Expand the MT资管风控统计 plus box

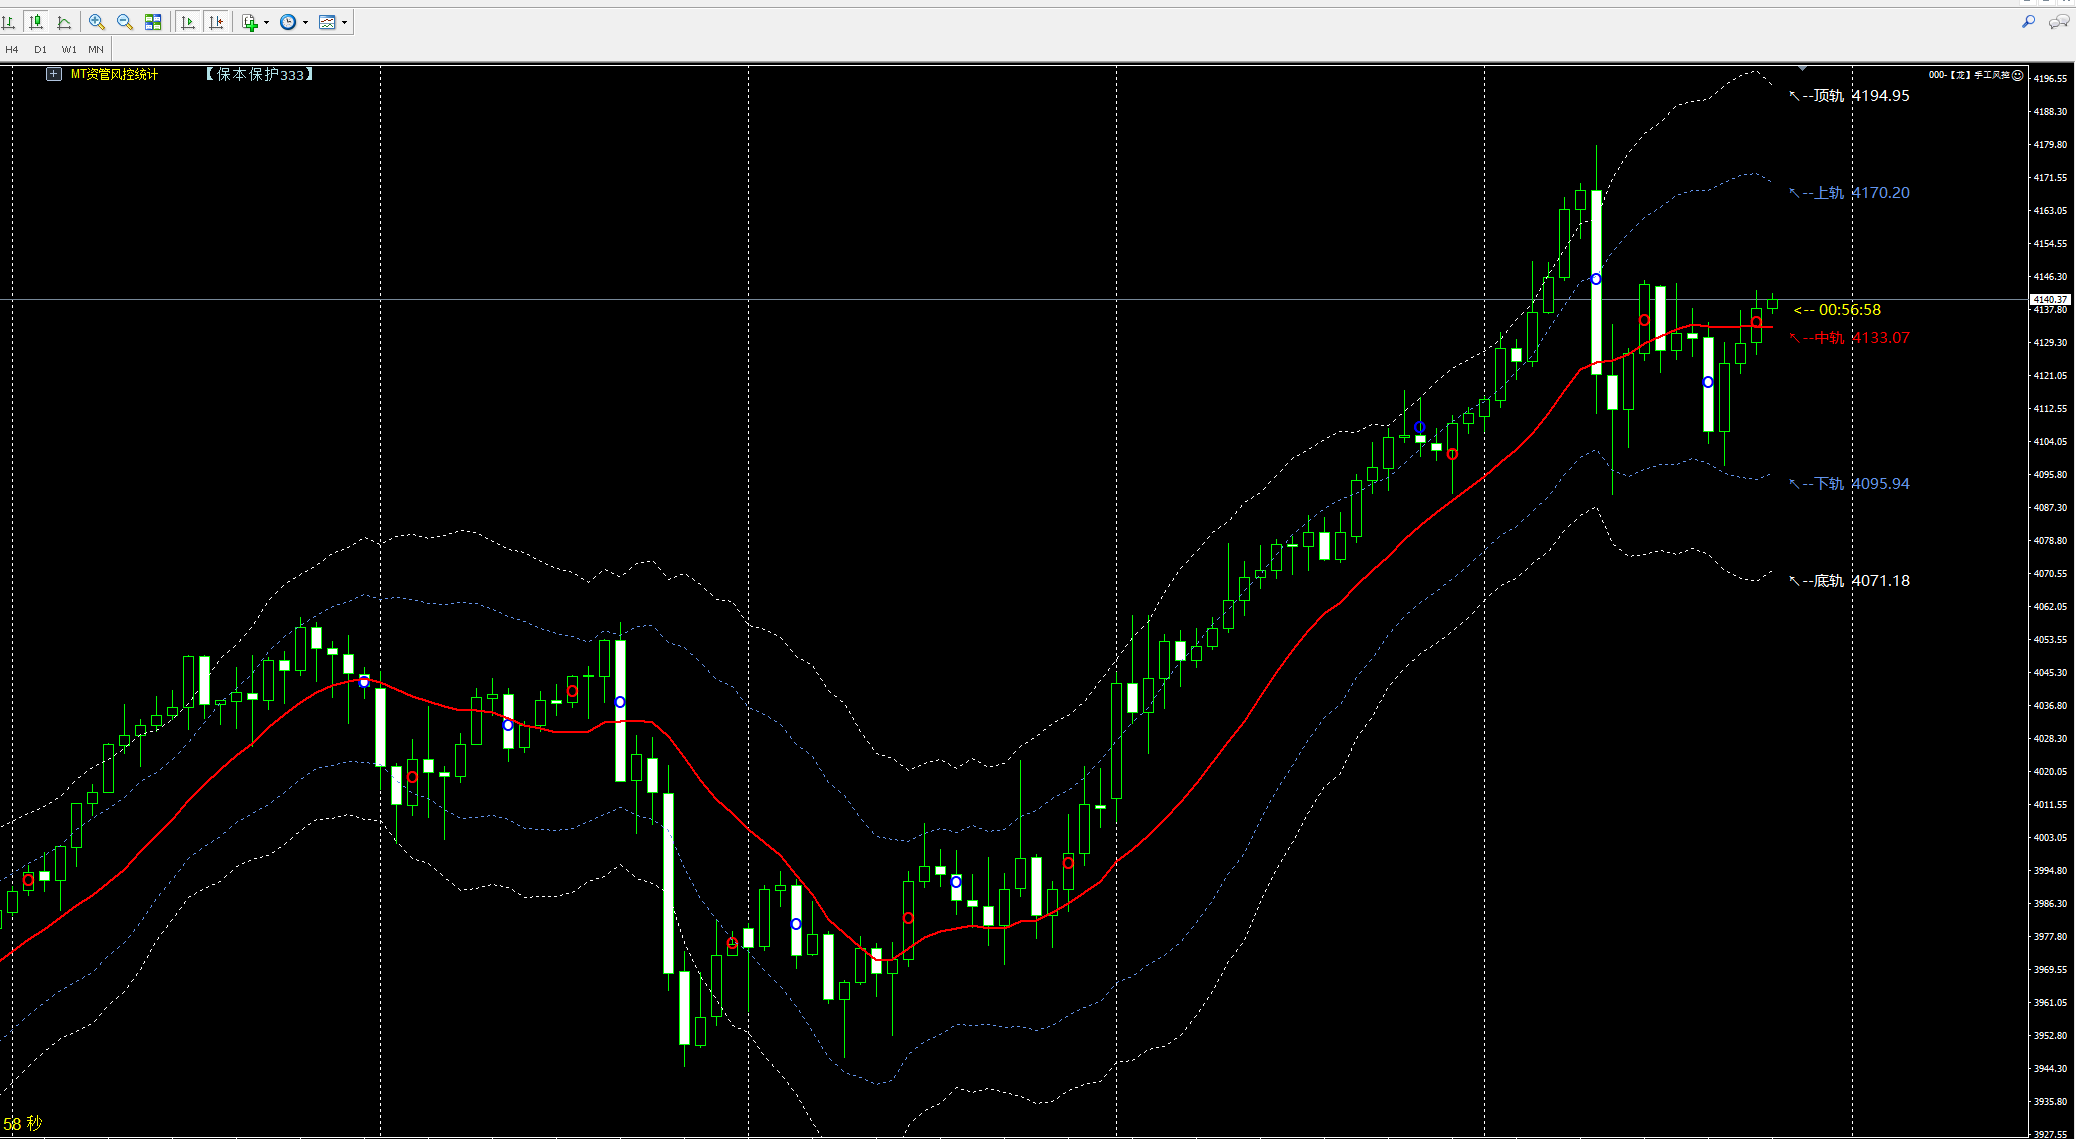(54, 74)
